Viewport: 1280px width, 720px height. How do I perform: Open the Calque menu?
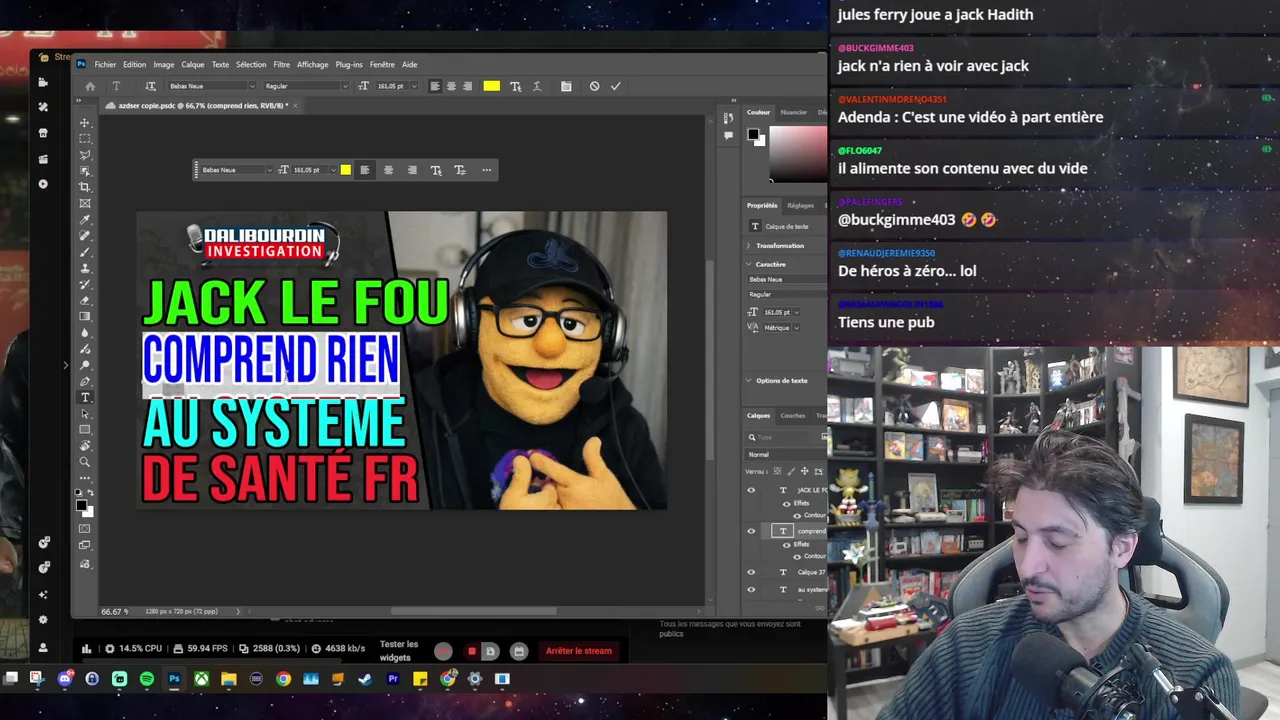[192, 64]
